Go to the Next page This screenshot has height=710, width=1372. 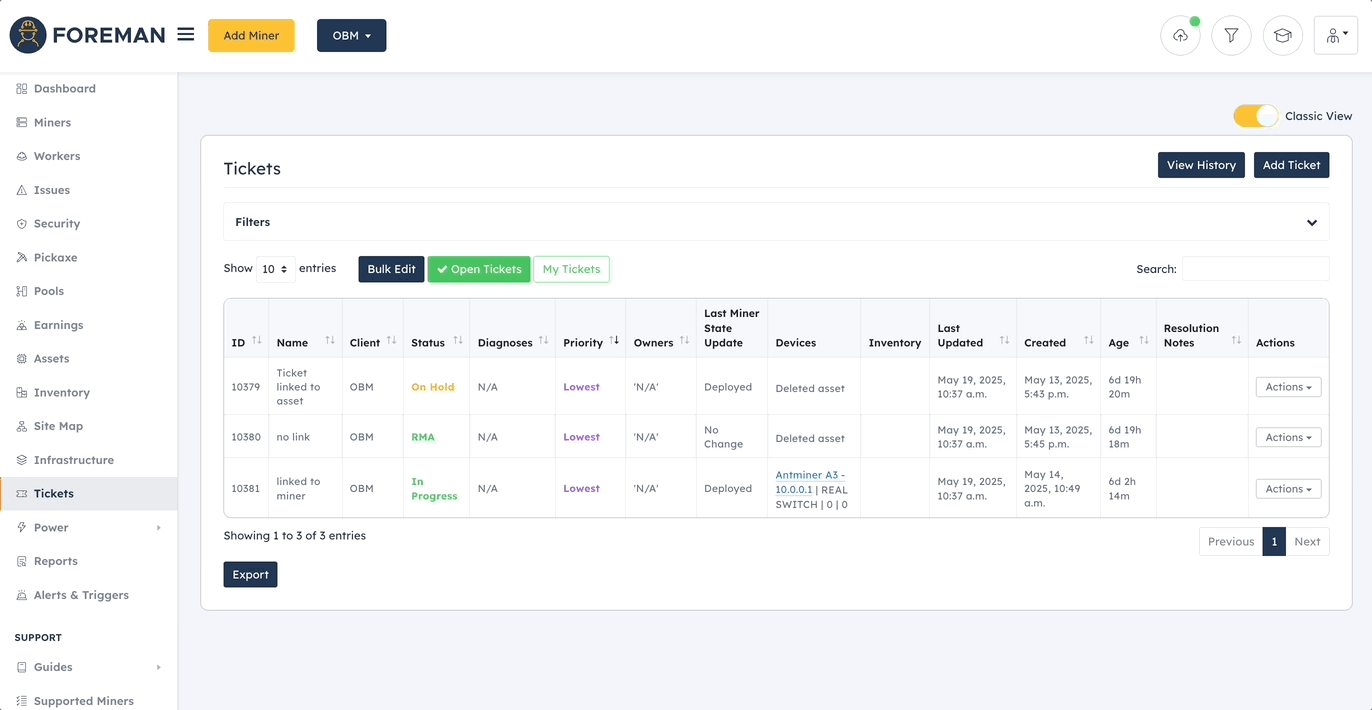coord(1307,542)
